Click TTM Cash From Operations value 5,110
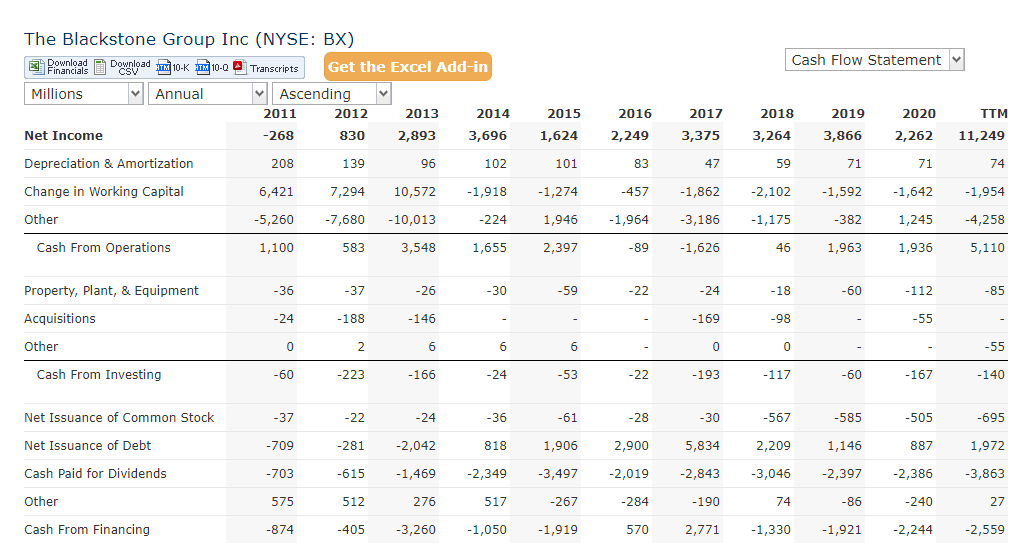 coord(988,248)
